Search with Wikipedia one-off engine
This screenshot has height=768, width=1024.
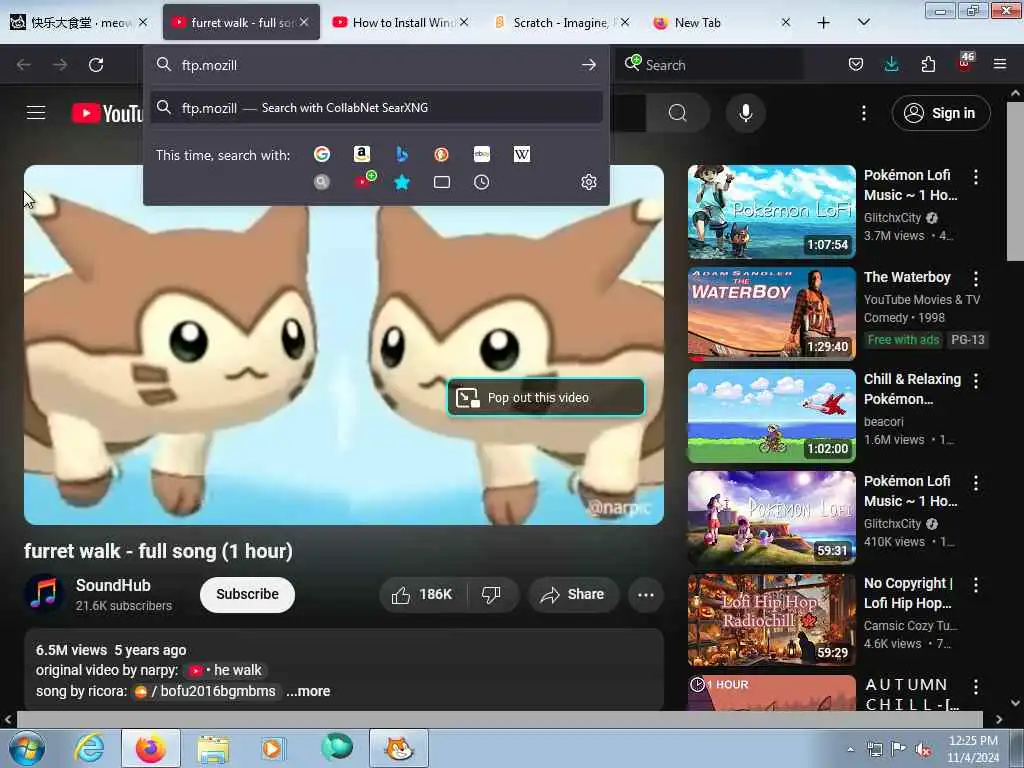[522, 154]
